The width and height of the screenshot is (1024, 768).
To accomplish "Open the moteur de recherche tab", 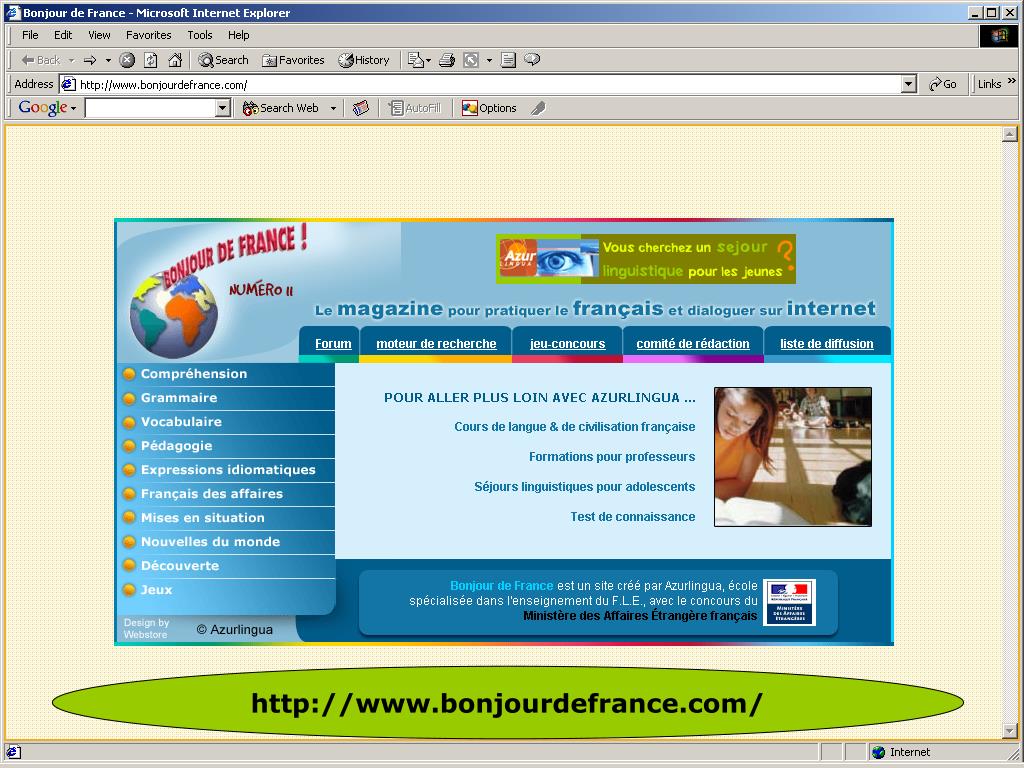I will click(x=436, y=344).
